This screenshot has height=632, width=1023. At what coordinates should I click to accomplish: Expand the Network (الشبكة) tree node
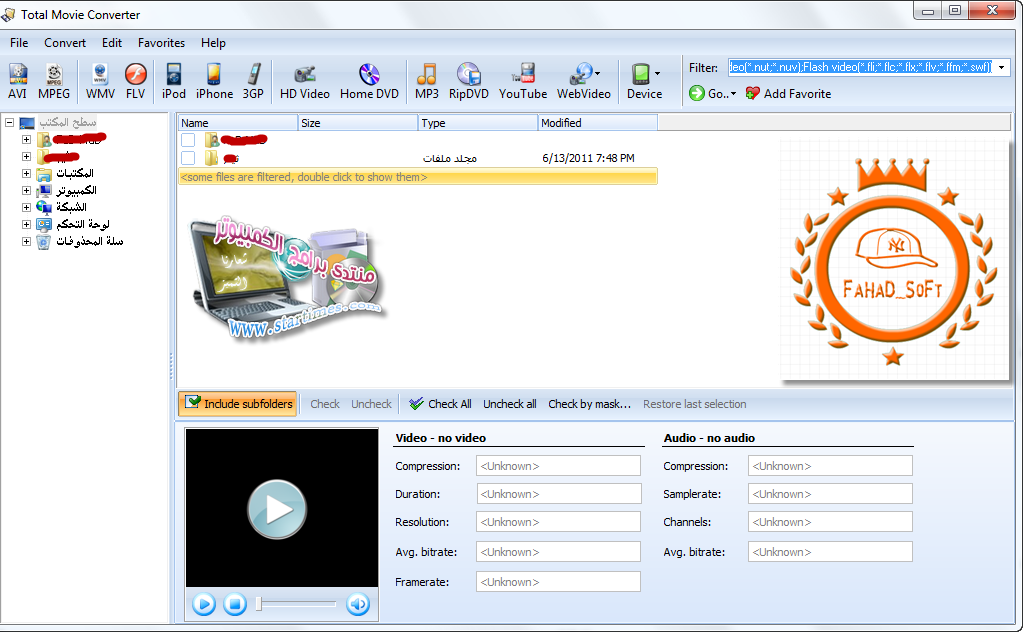[26, 207]
